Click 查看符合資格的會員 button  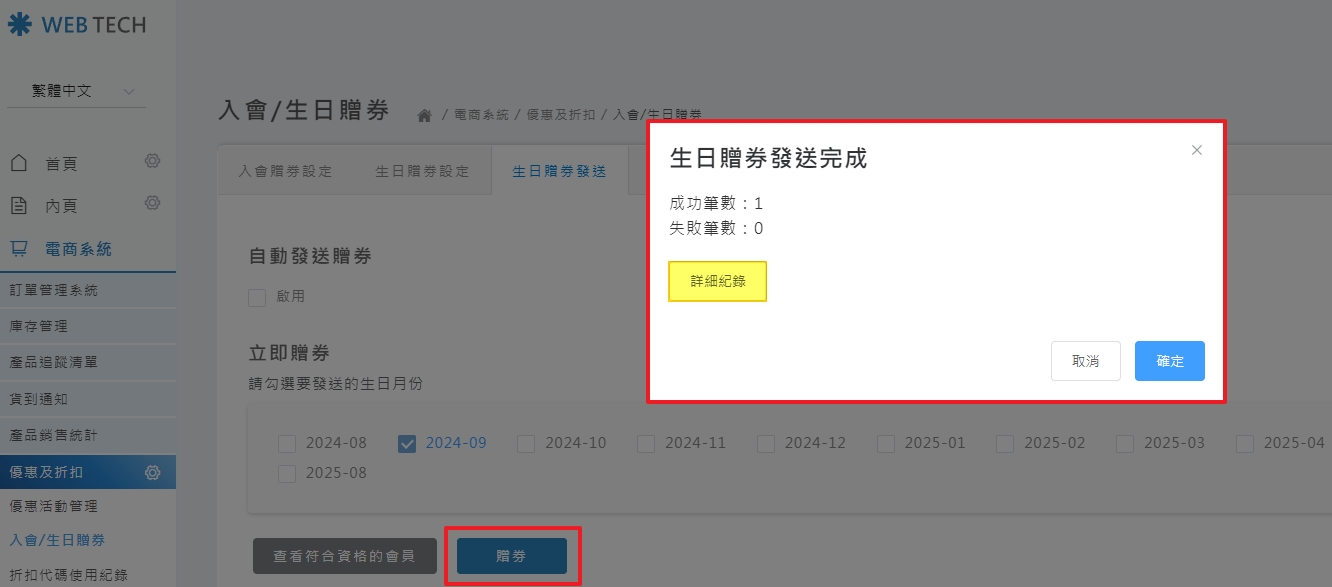344,556
